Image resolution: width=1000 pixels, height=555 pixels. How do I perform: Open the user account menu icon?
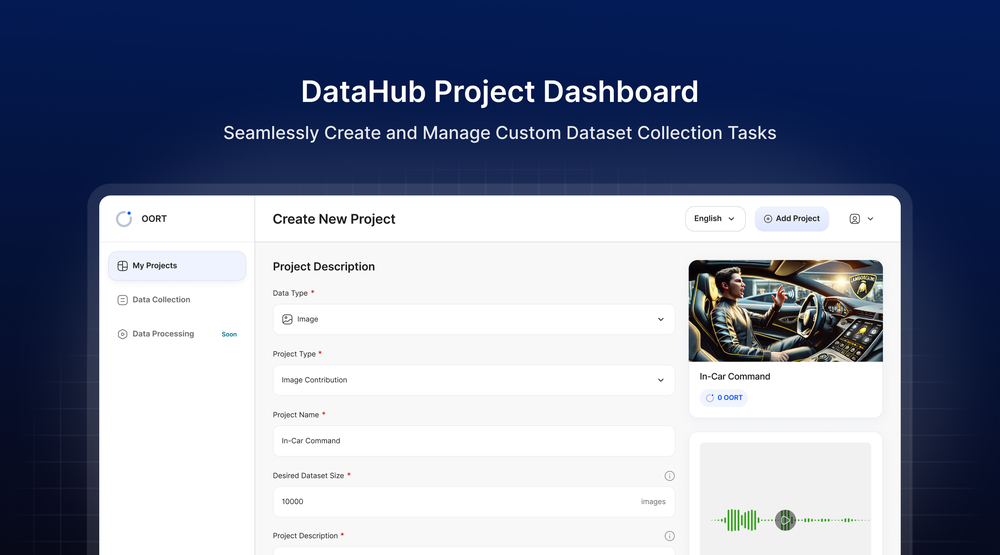tap(855, 219)
